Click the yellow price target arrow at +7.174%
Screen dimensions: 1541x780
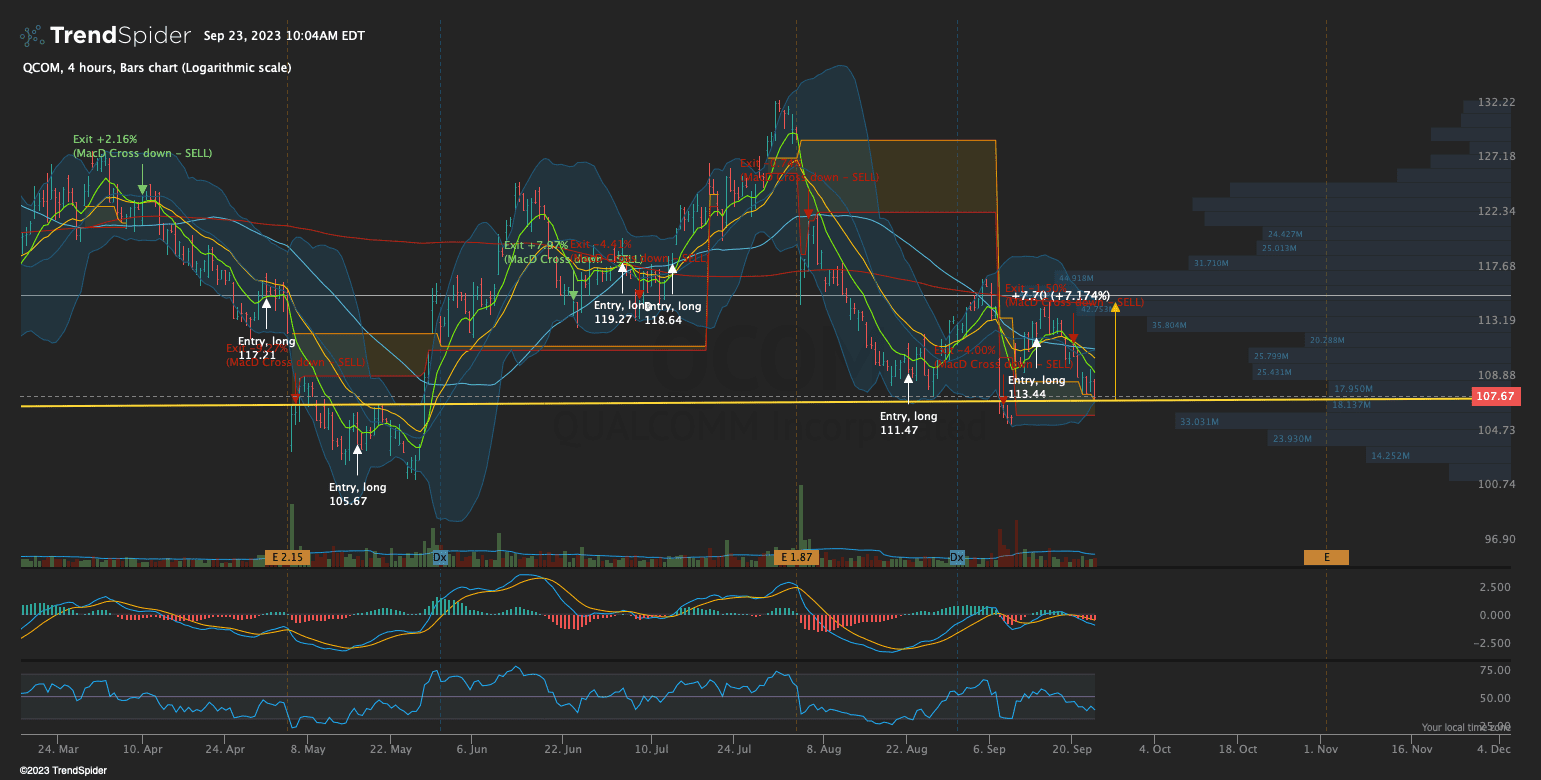1115,307
